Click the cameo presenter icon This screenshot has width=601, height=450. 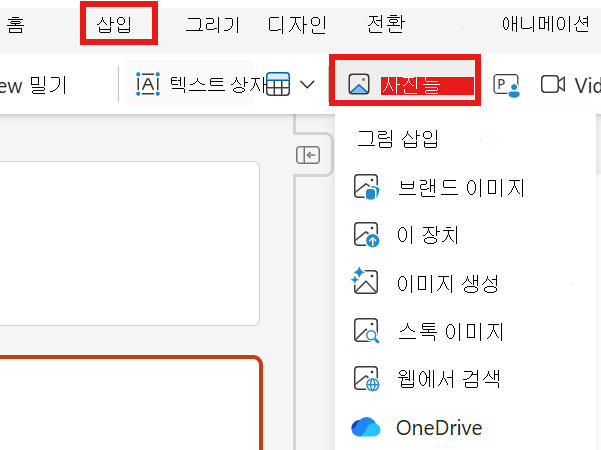click(x=506, y=85)
